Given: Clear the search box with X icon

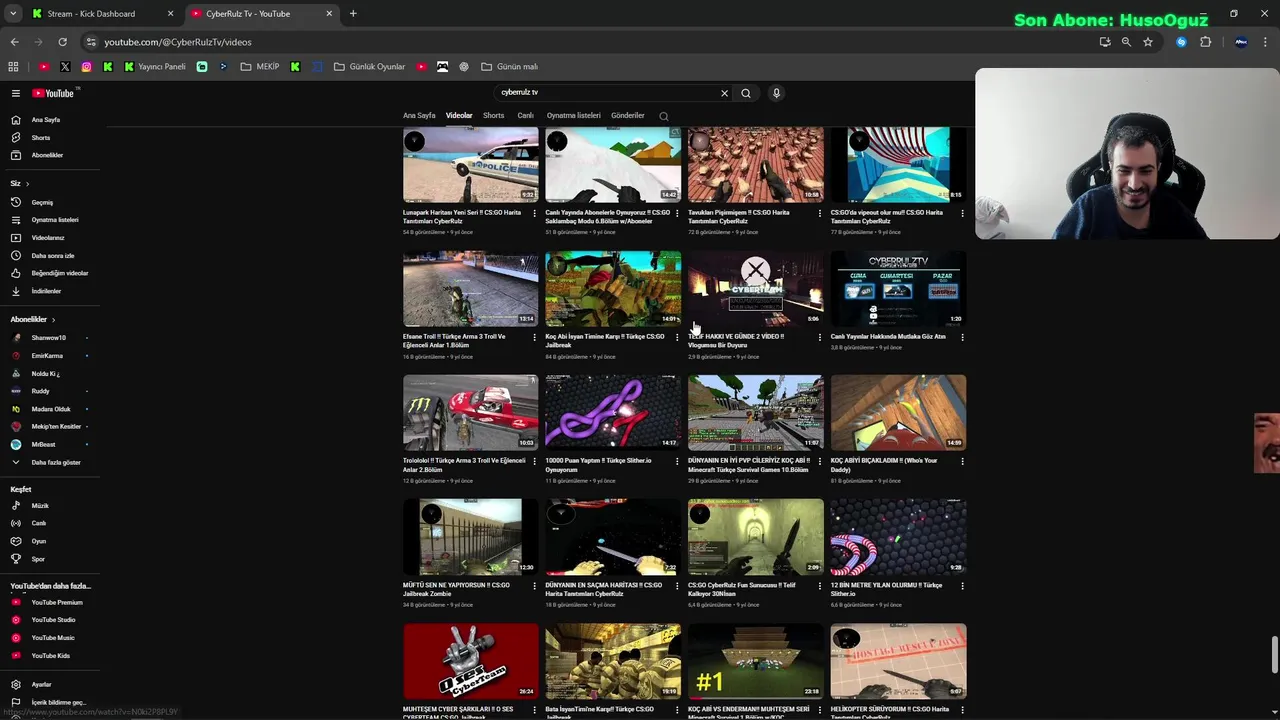Looking at the screenshot, I should pos(725,93).
